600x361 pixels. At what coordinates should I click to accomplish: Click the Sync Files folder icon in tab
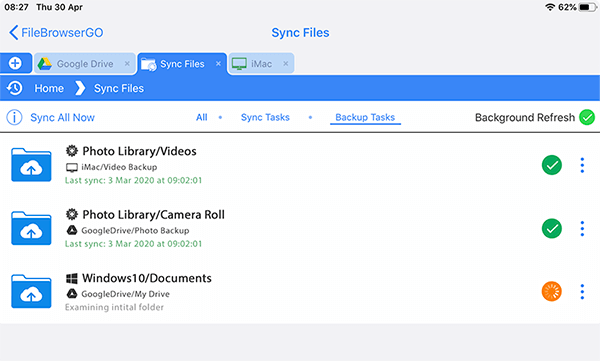[148, 64]
